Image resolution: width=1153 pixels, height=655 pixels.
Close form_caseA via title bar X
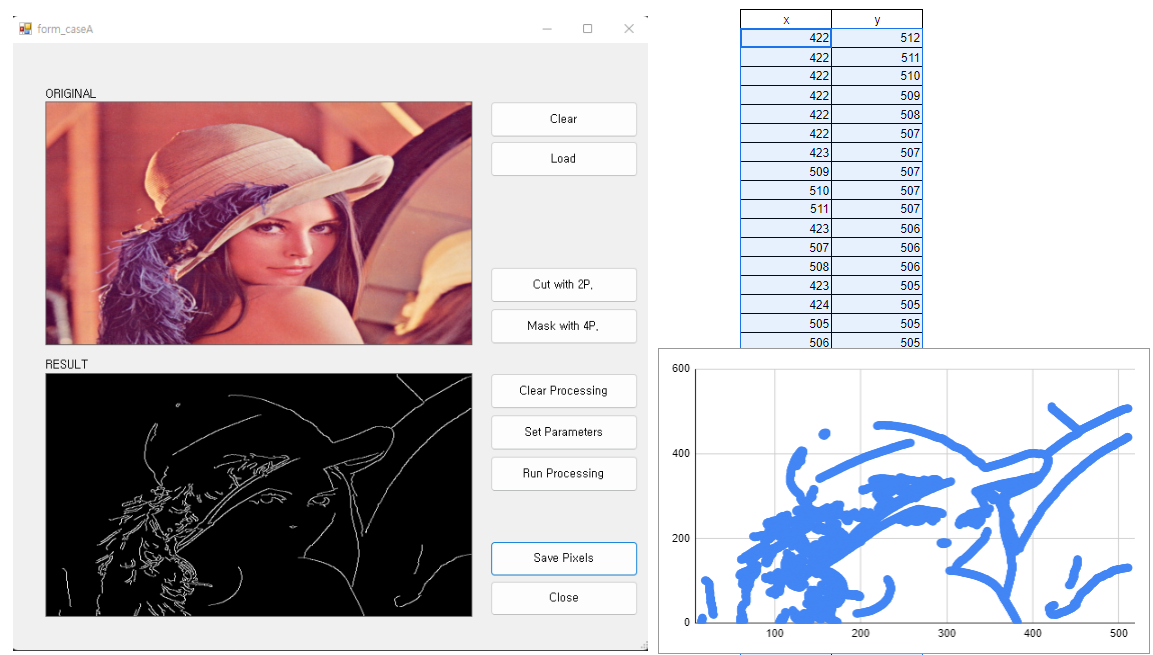pos(629,29)
